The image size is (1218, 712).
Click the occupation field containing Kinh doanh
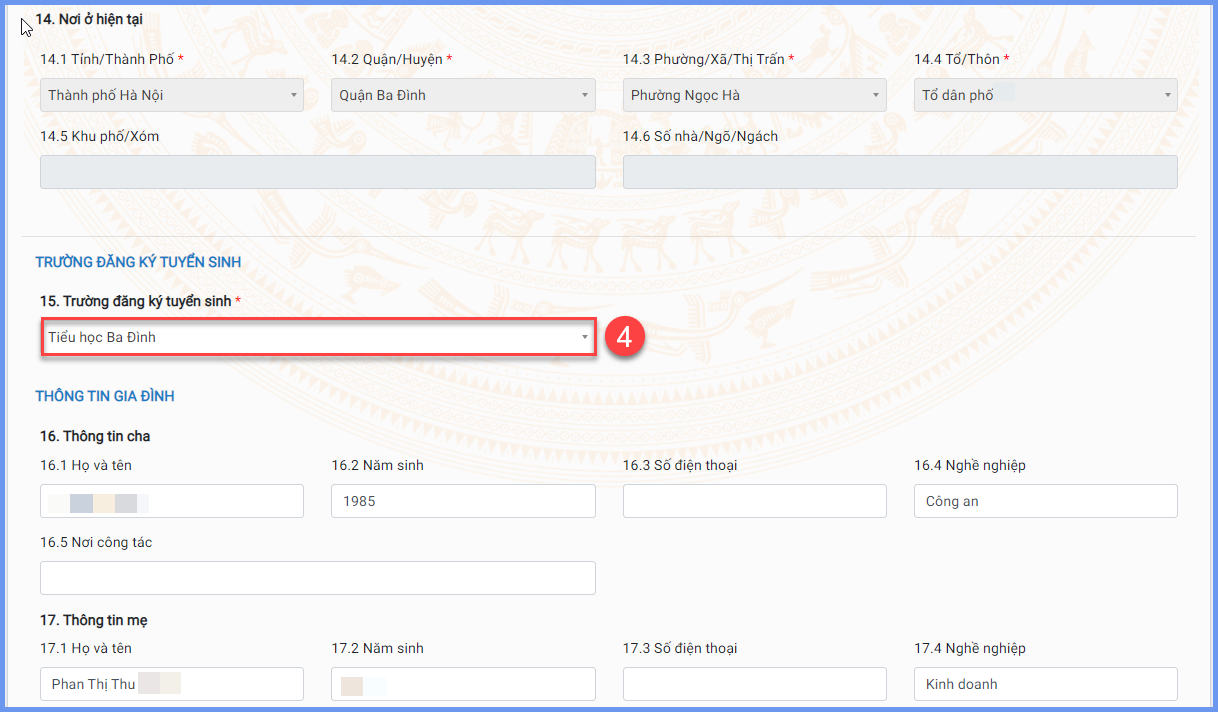click(1045, 684)
